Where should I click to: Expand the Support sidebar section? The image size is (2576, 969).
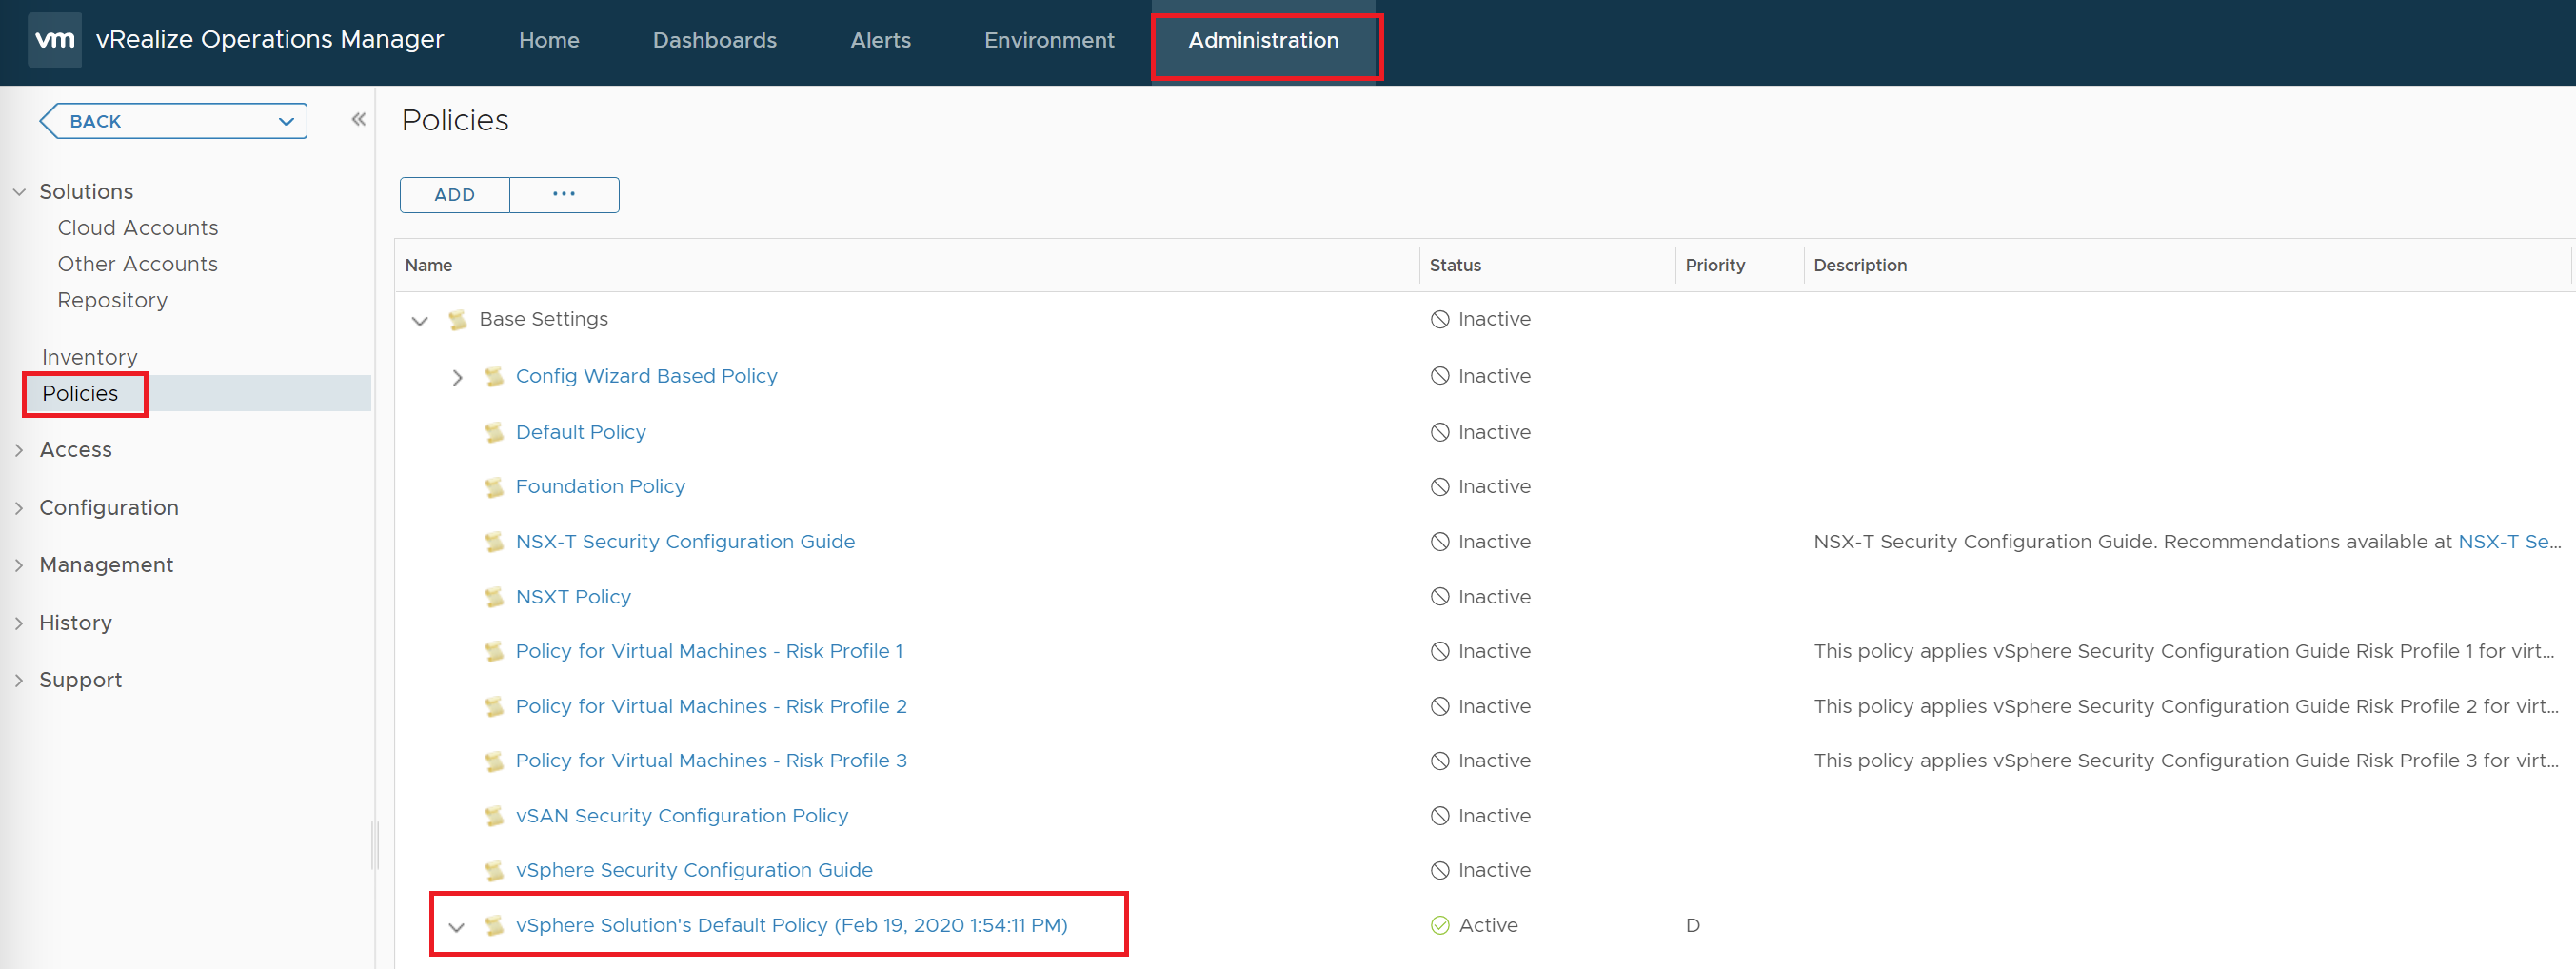click(19, 680)
